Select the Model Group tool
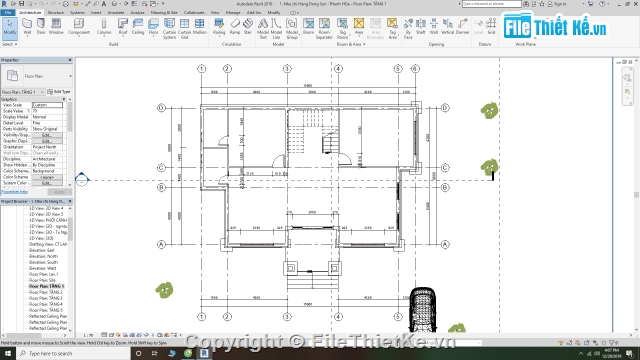Screen dimensions: 640x360 292,29
